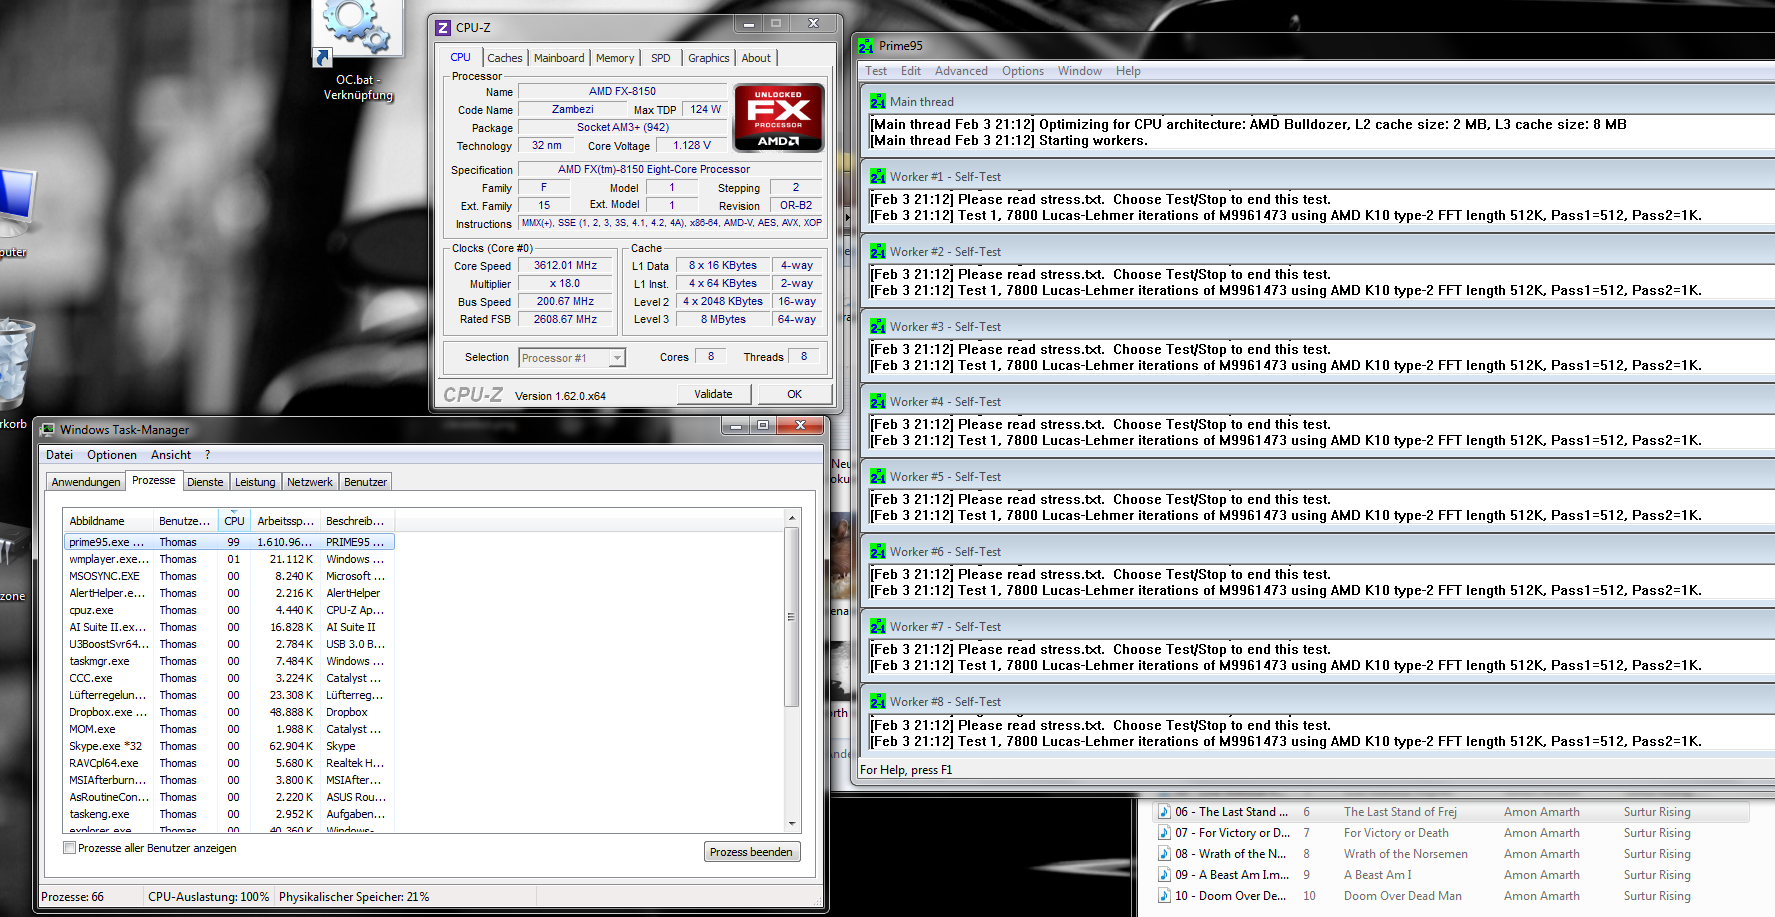Screen dimensions: 1775x917
Task: Click the CPU-Z title bar app icon
Action: [443, 28]
